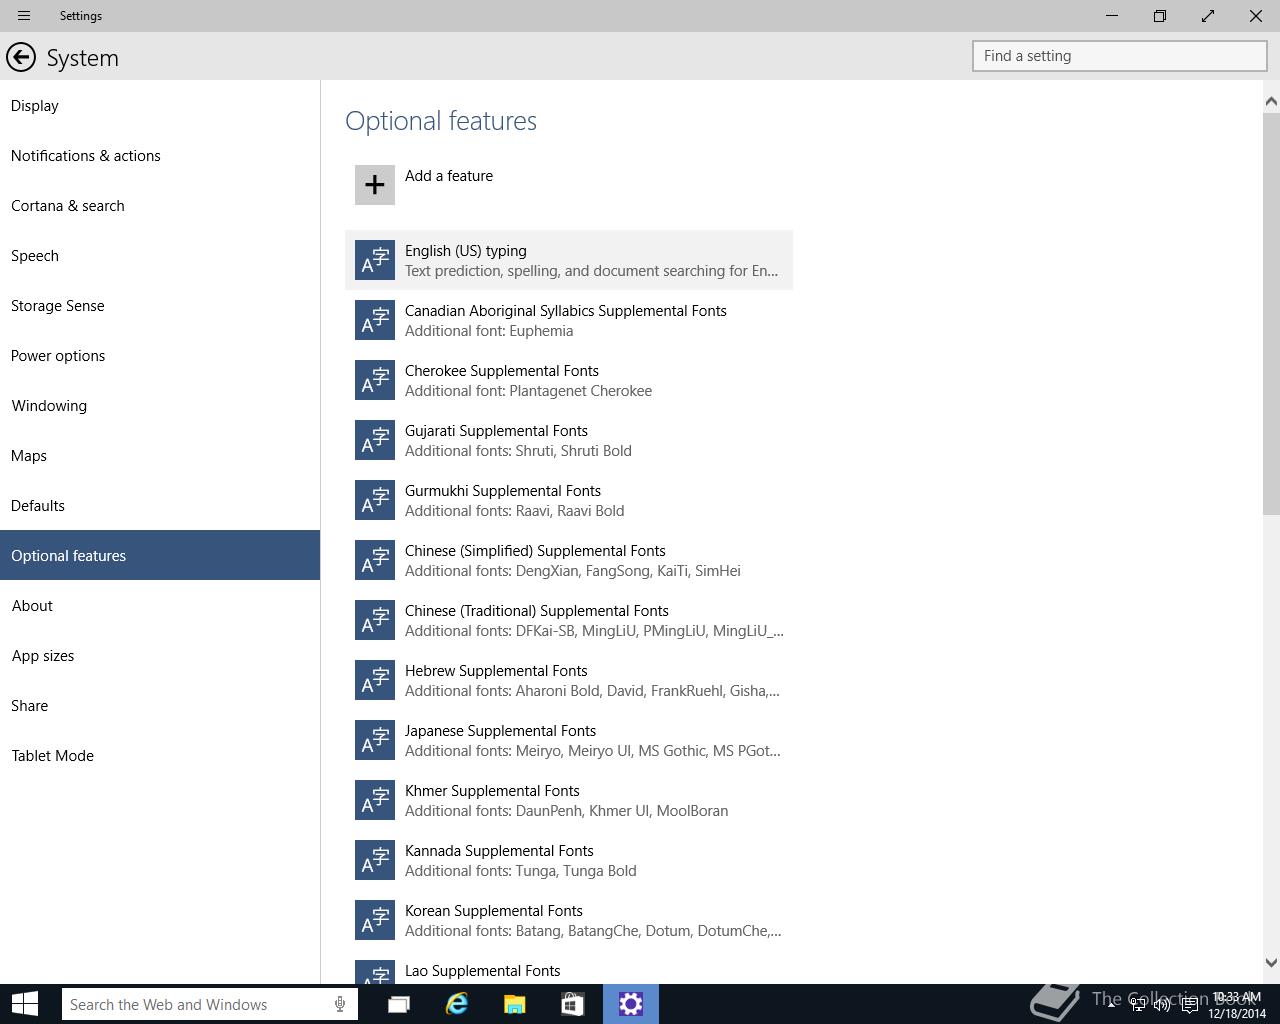Select Kannada Supplemental Fonts entry

[569, 860]
